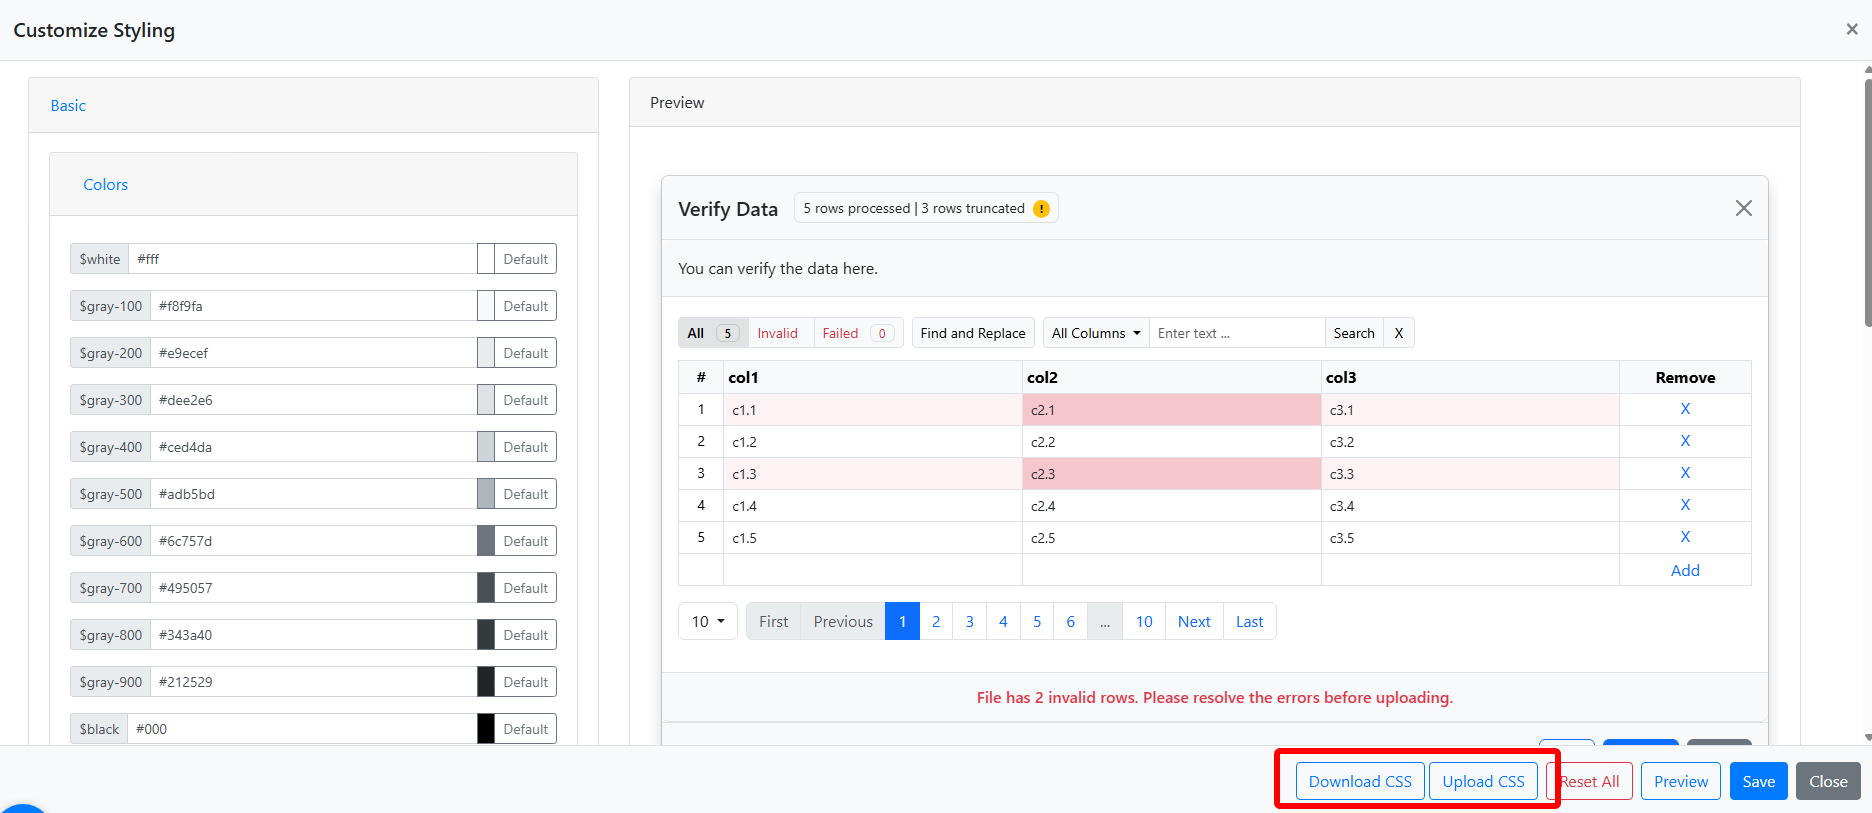The image size is (1872, 813).
Task: Reset $gray-600 with its Default button
Action: click(x=525, y=541)
